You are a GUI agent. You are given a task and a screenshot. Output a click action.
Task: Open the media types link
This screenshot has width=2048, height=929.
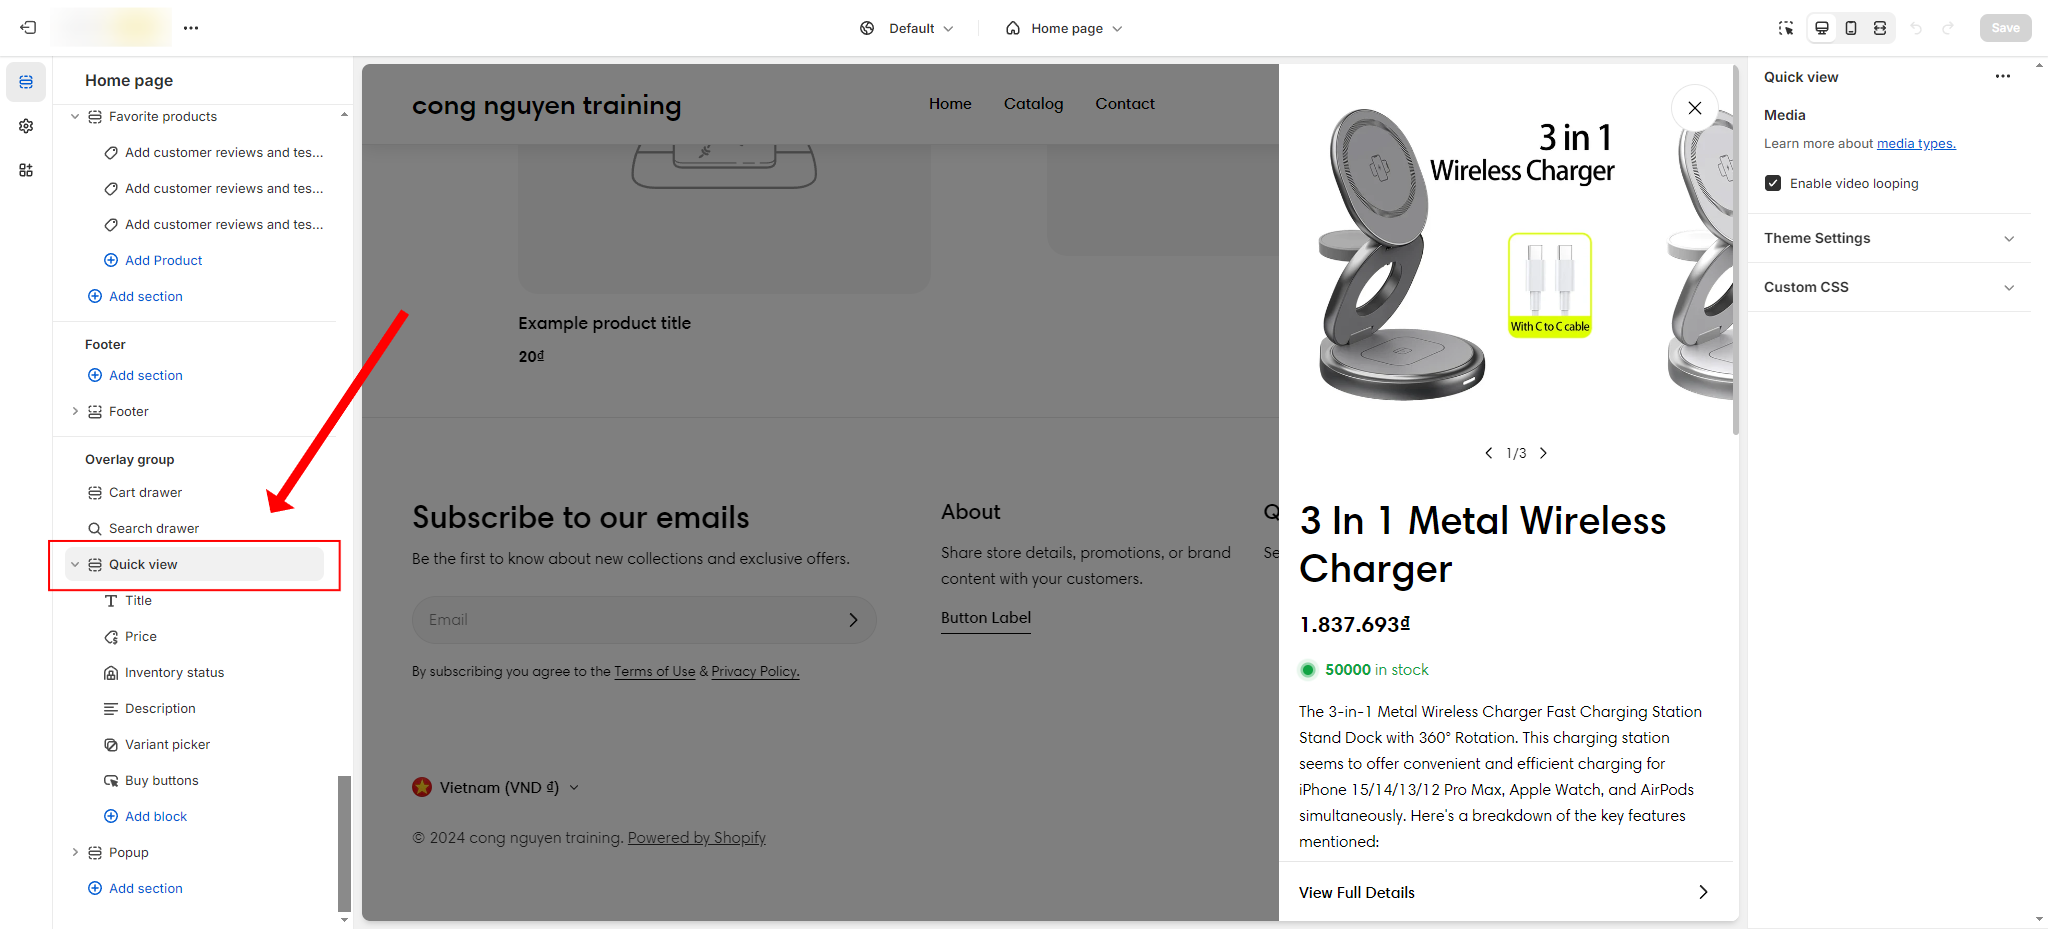(1916, 143)
